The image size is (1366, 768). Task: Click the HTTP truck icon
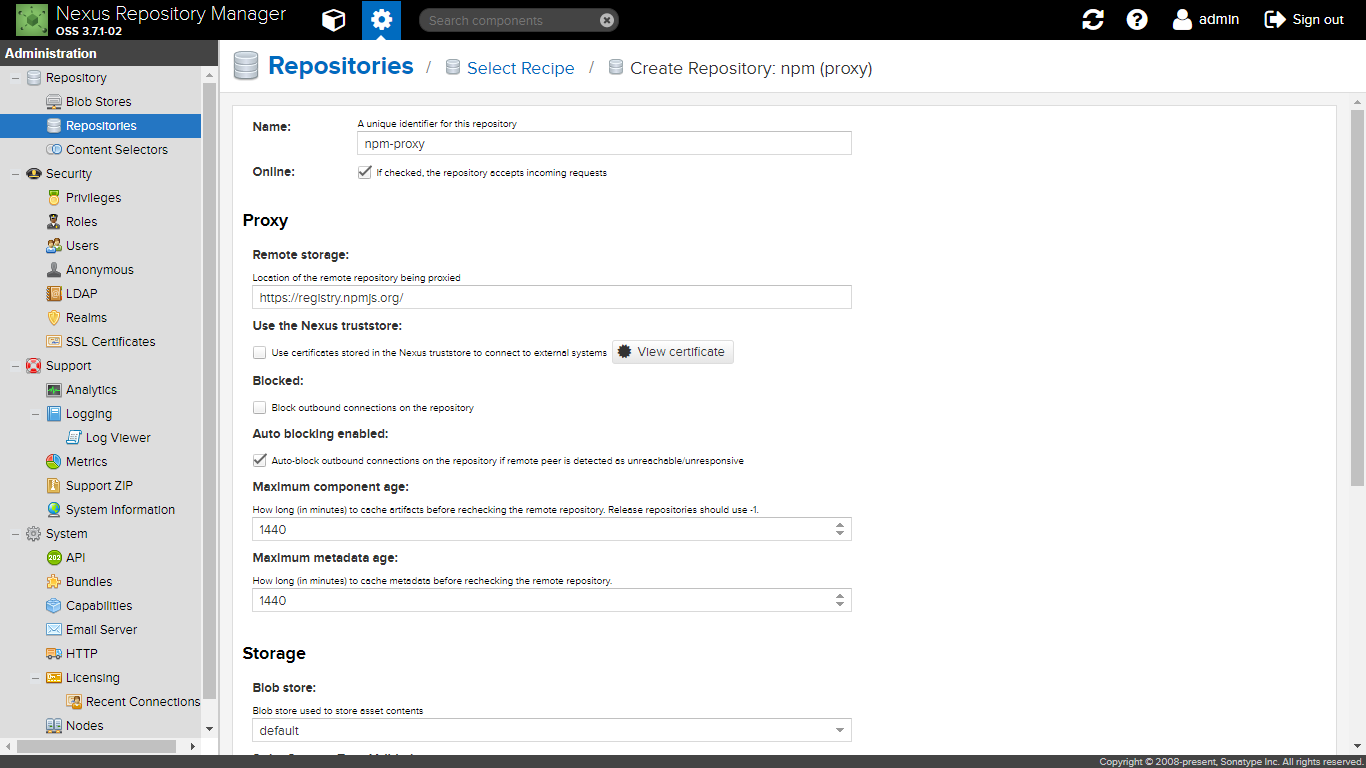point(54,654)
